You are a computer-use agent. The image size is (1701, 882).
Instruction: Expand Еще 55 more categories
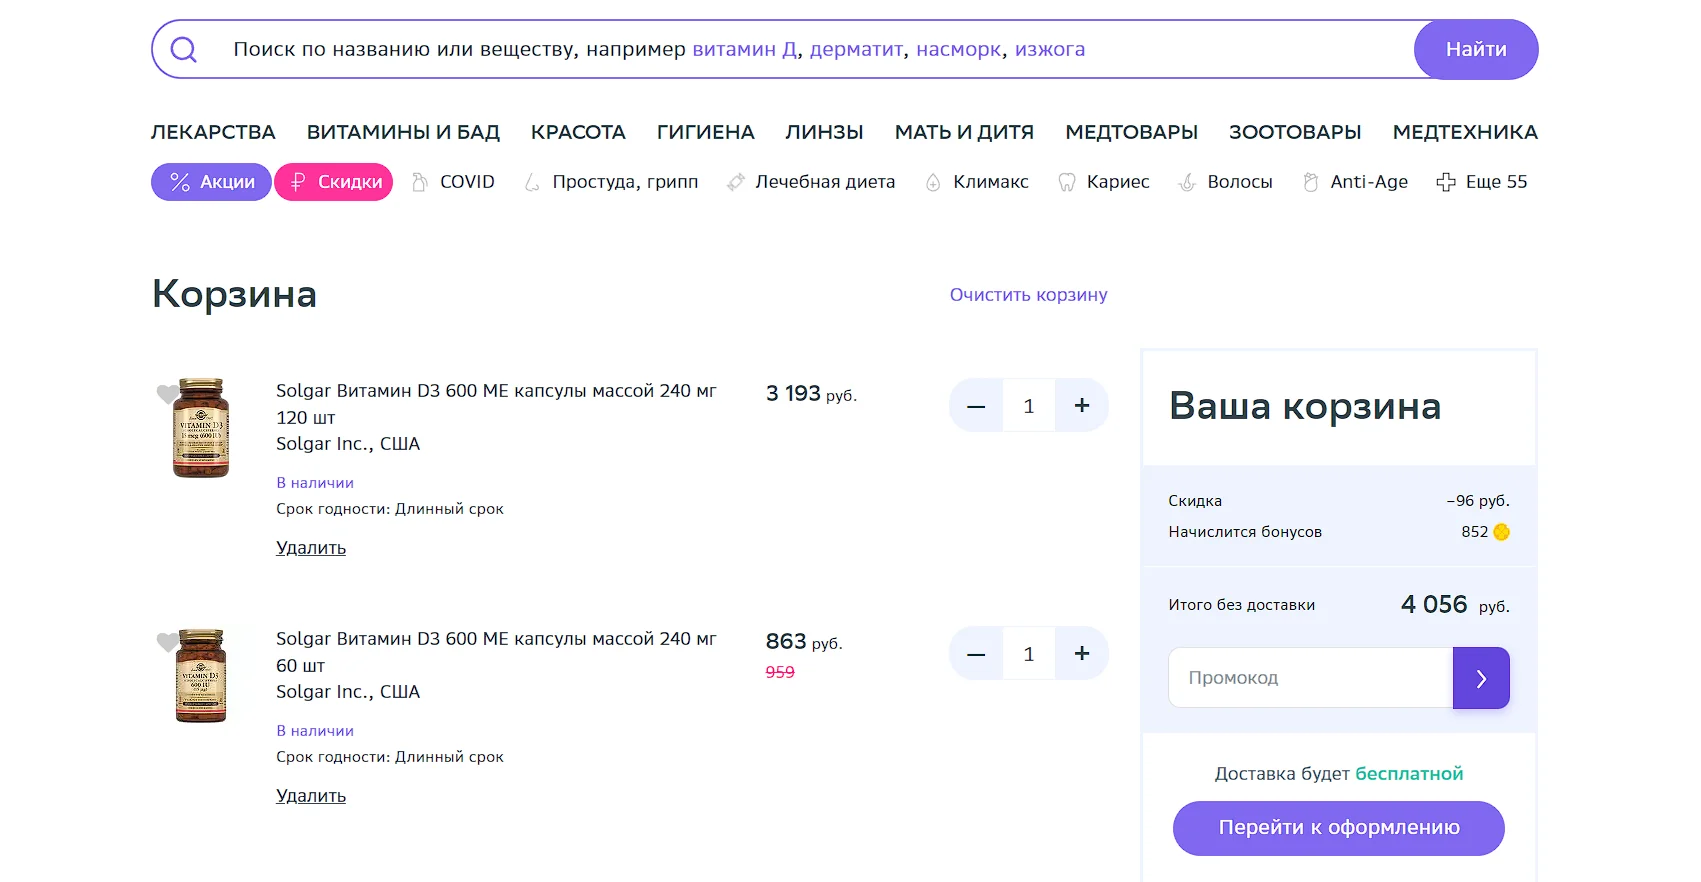pyautogui.click(x=1482, y=182)
